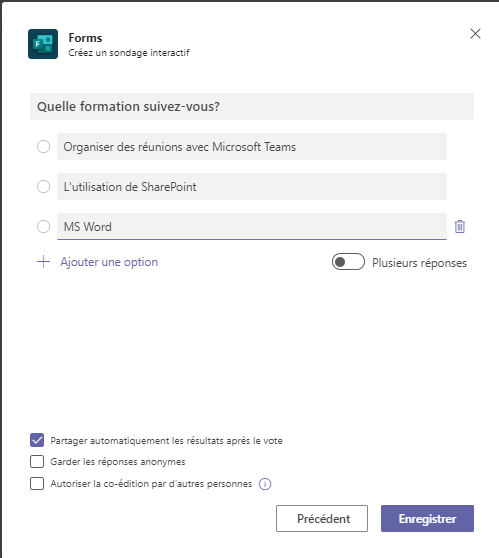This screenshot has height=558, width=499.
Task: Delete the MS Word option with trash icon
Action: 459,226
